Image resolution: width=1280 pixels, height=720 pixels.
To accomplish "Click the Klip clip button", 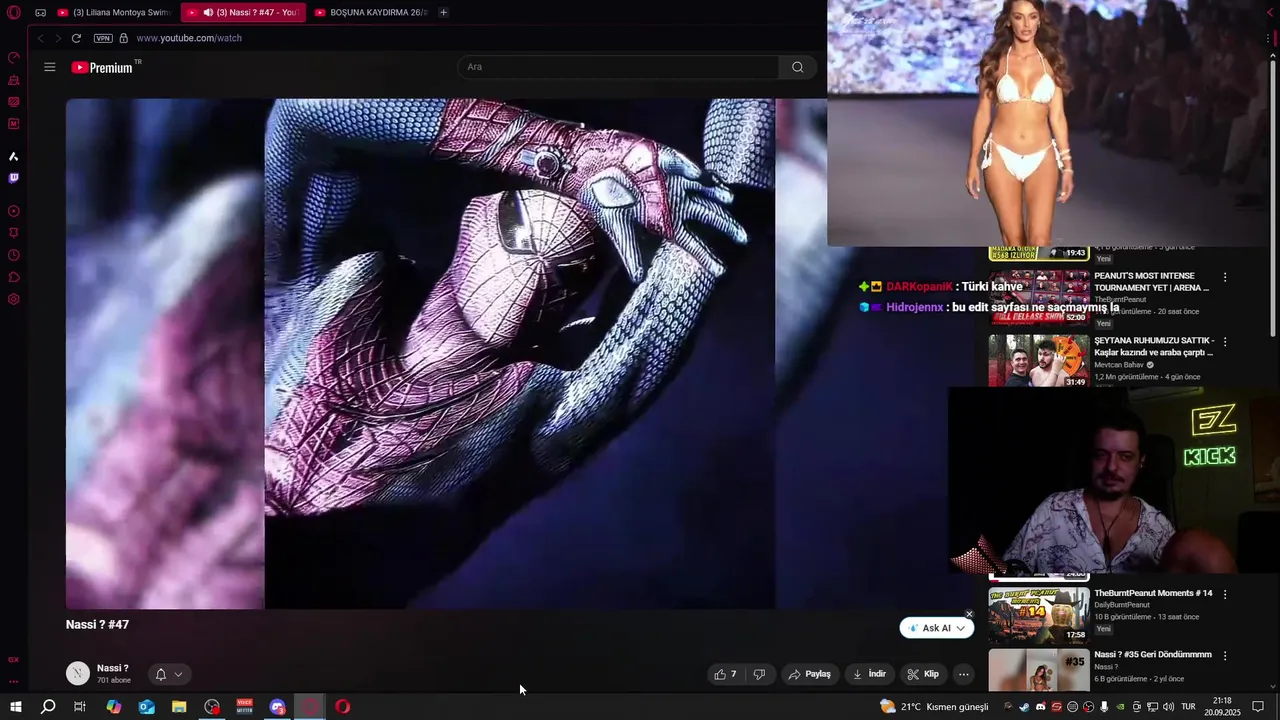I will [923, 674].
